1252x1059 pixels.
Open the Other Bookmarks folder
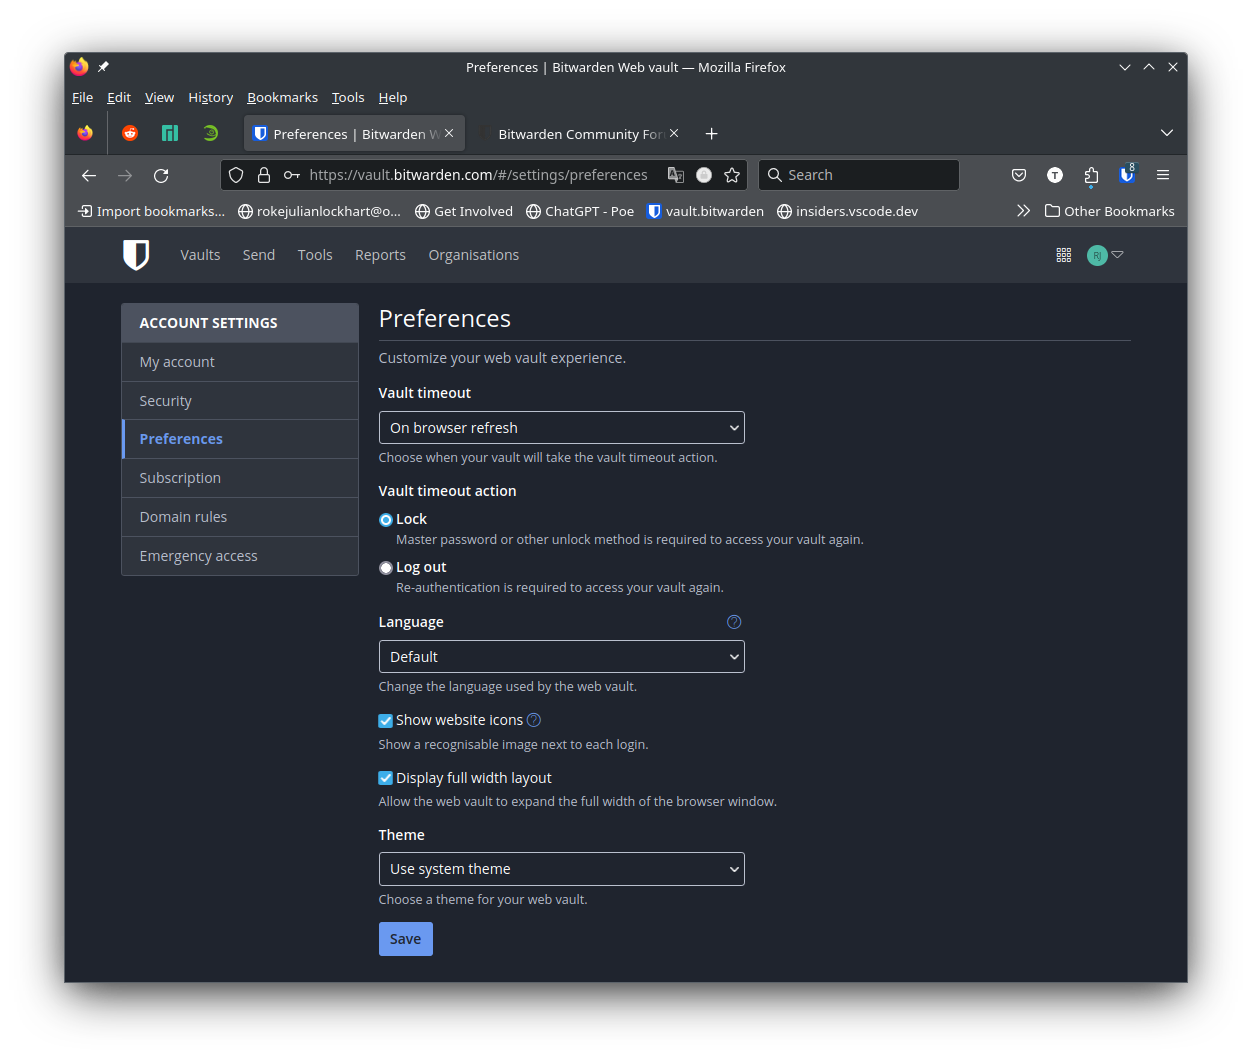click(1110, 211)
